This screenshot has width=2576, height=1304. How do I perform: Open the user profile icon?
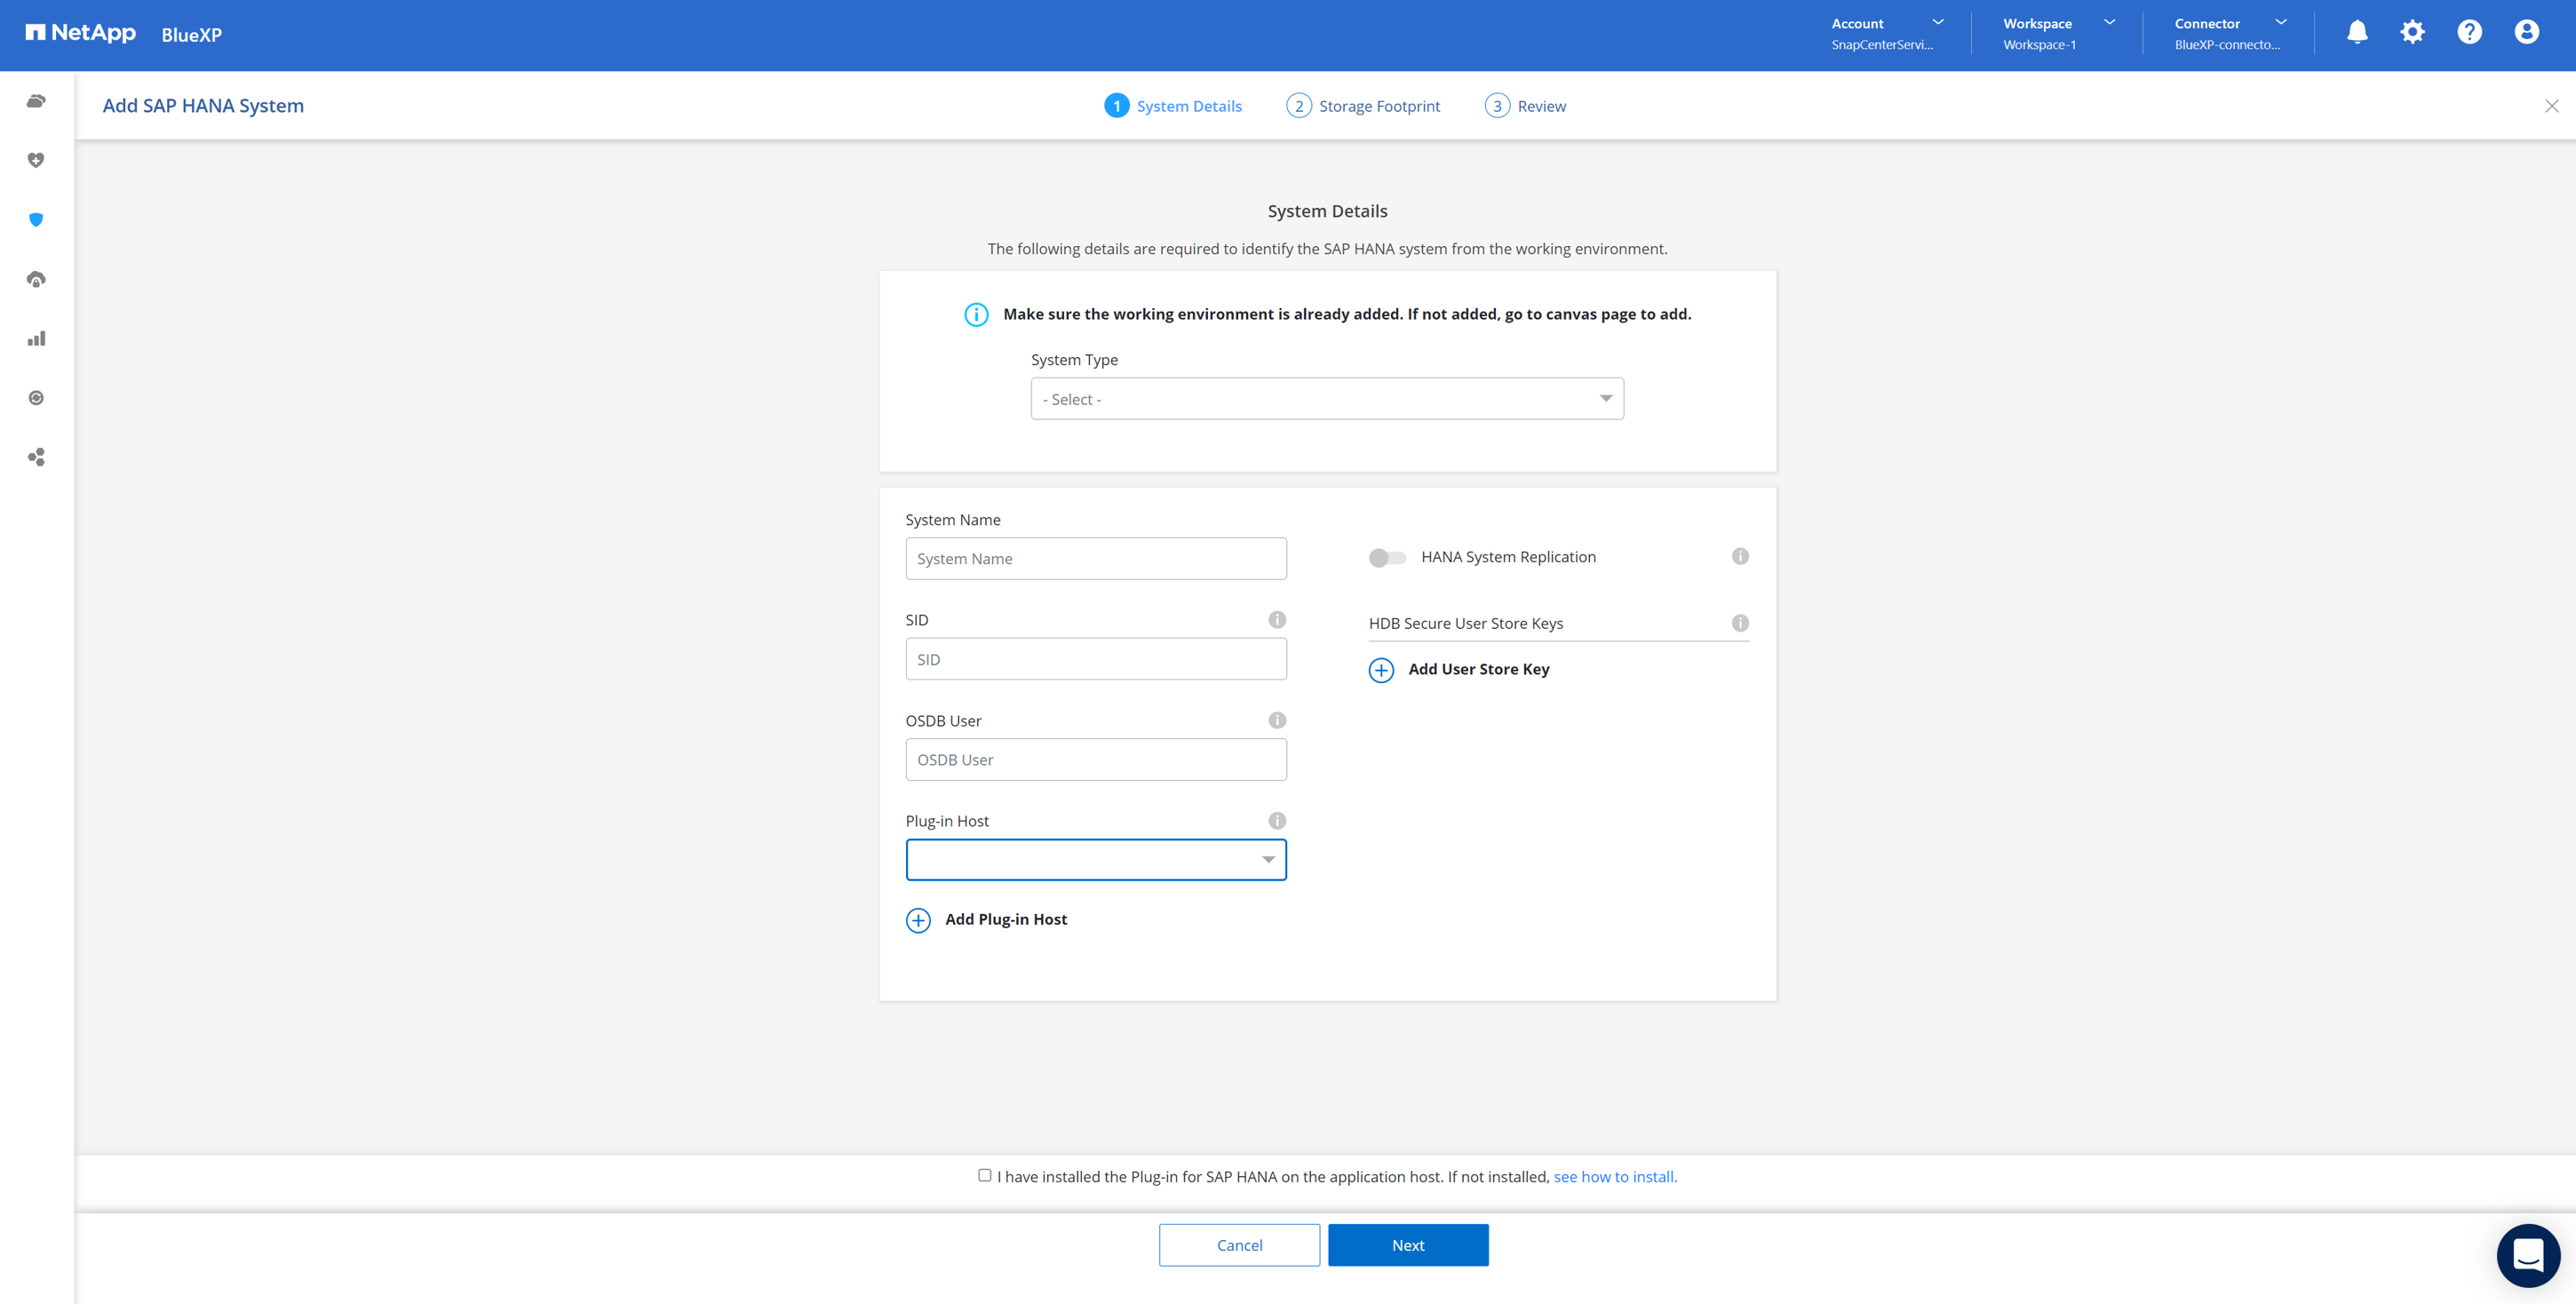tap(2526, 32)
